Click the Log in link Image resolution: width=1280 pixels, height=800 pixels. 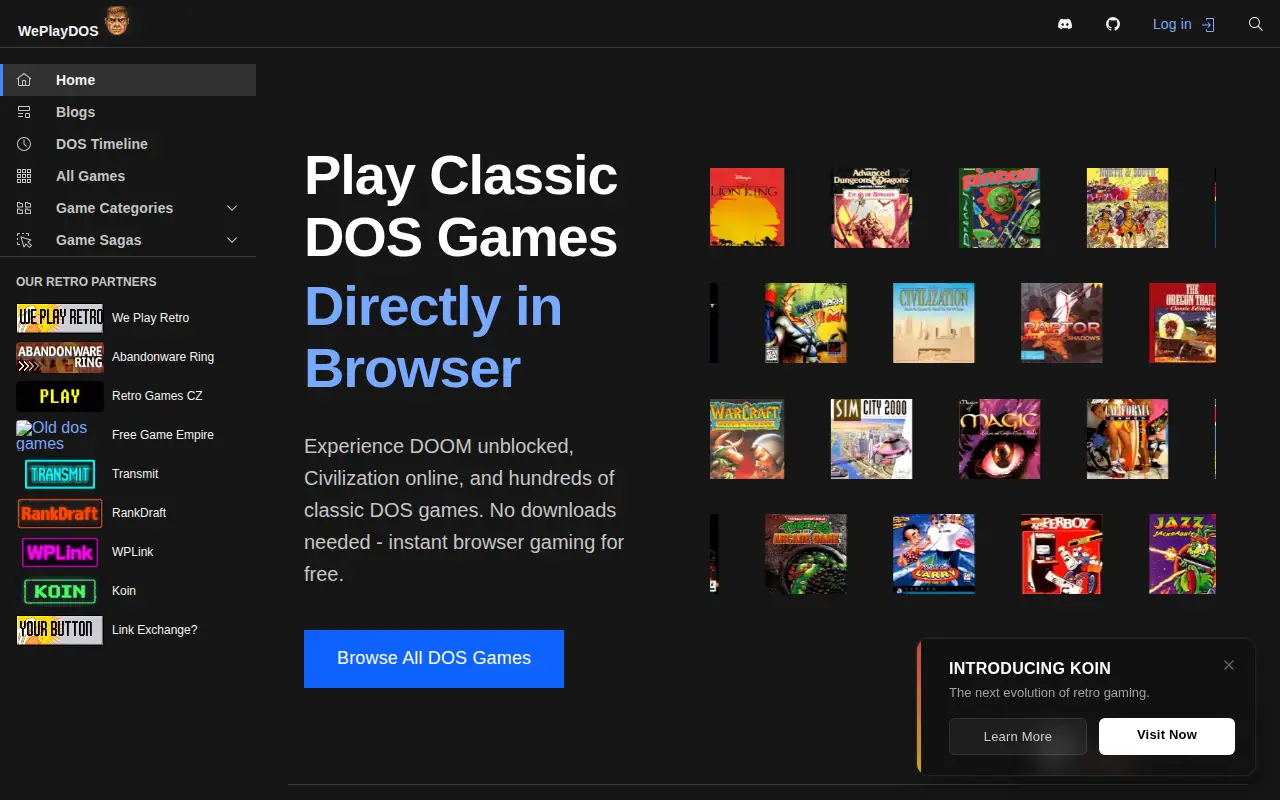1184,24
